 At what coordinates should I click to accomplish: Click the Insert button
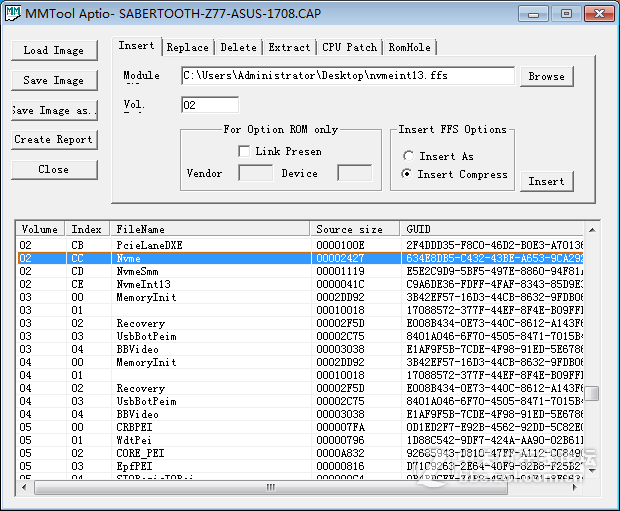(x=546, y=181)
